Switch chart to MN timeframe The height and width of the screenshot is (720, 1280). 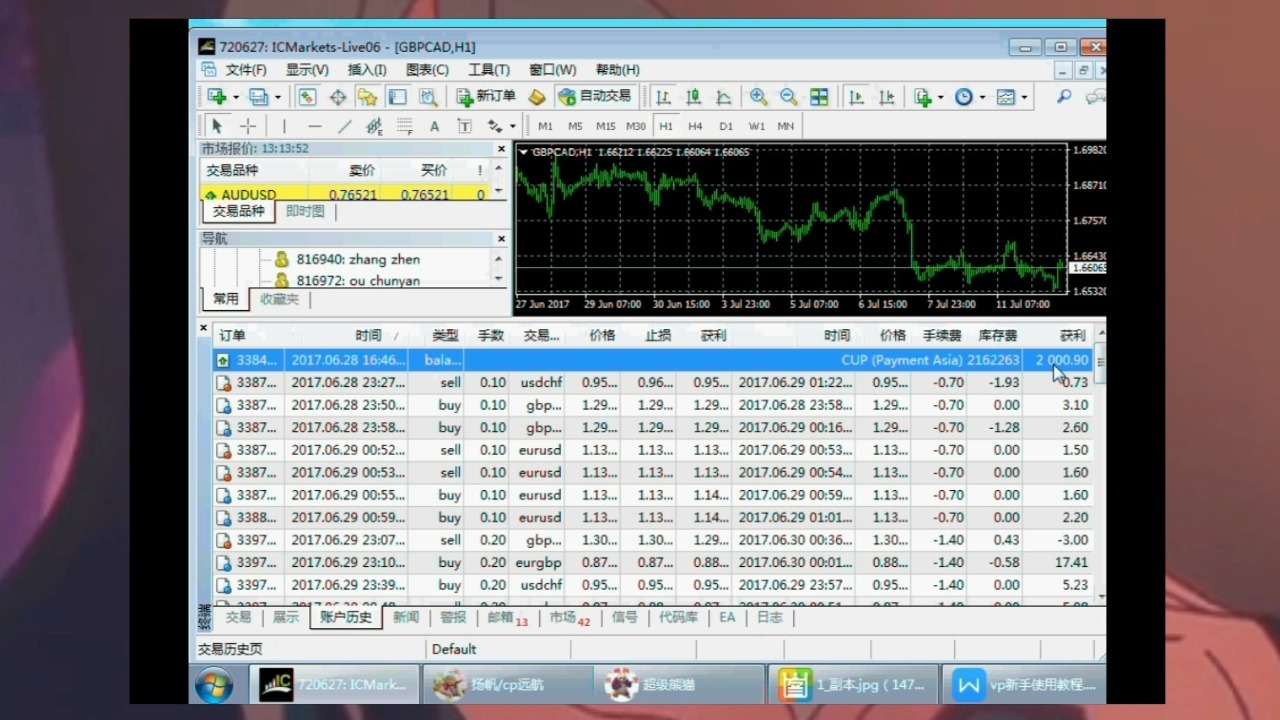(786, 126)
